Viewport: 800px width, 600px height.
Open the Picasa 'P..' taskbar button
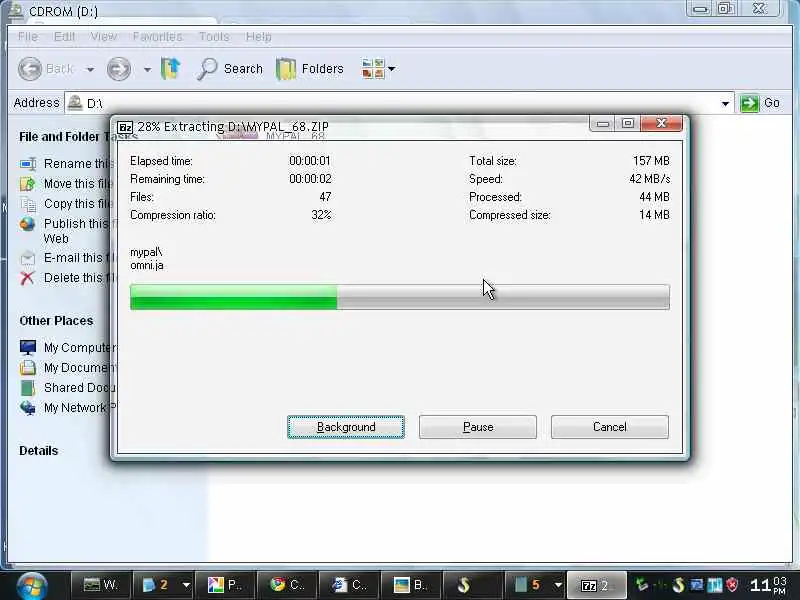225,585
